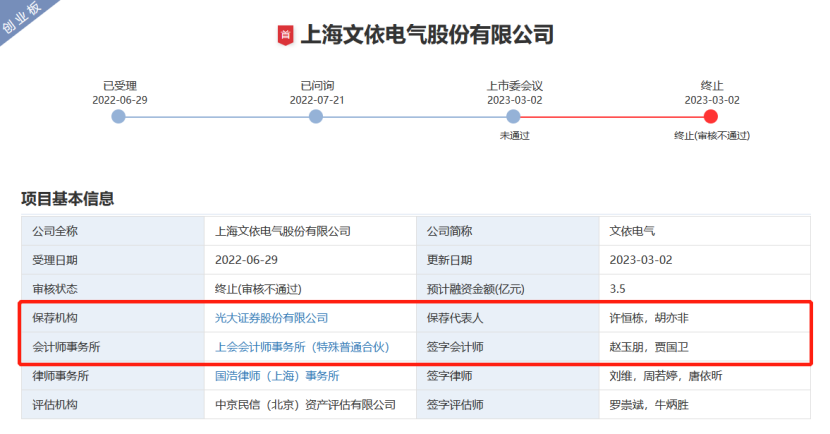Click the 更新日期 label cell
Image resolution: width=830 pixels, height=434 pixels.
pos(508,260)
